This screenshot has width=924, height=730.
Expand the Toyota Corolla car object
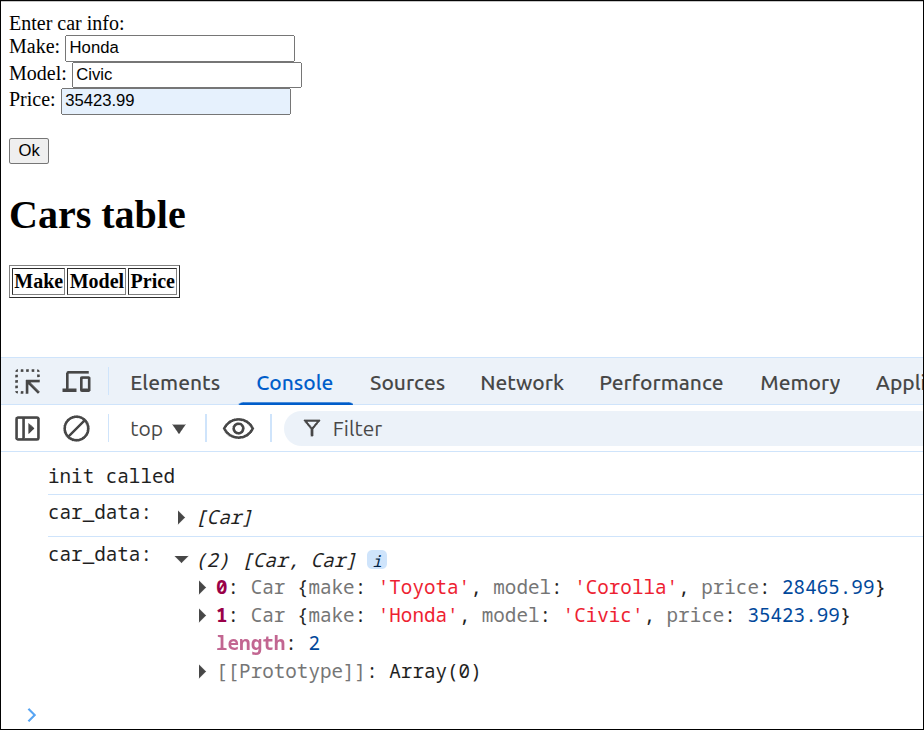pyautogui.click(x=201, y=587)
